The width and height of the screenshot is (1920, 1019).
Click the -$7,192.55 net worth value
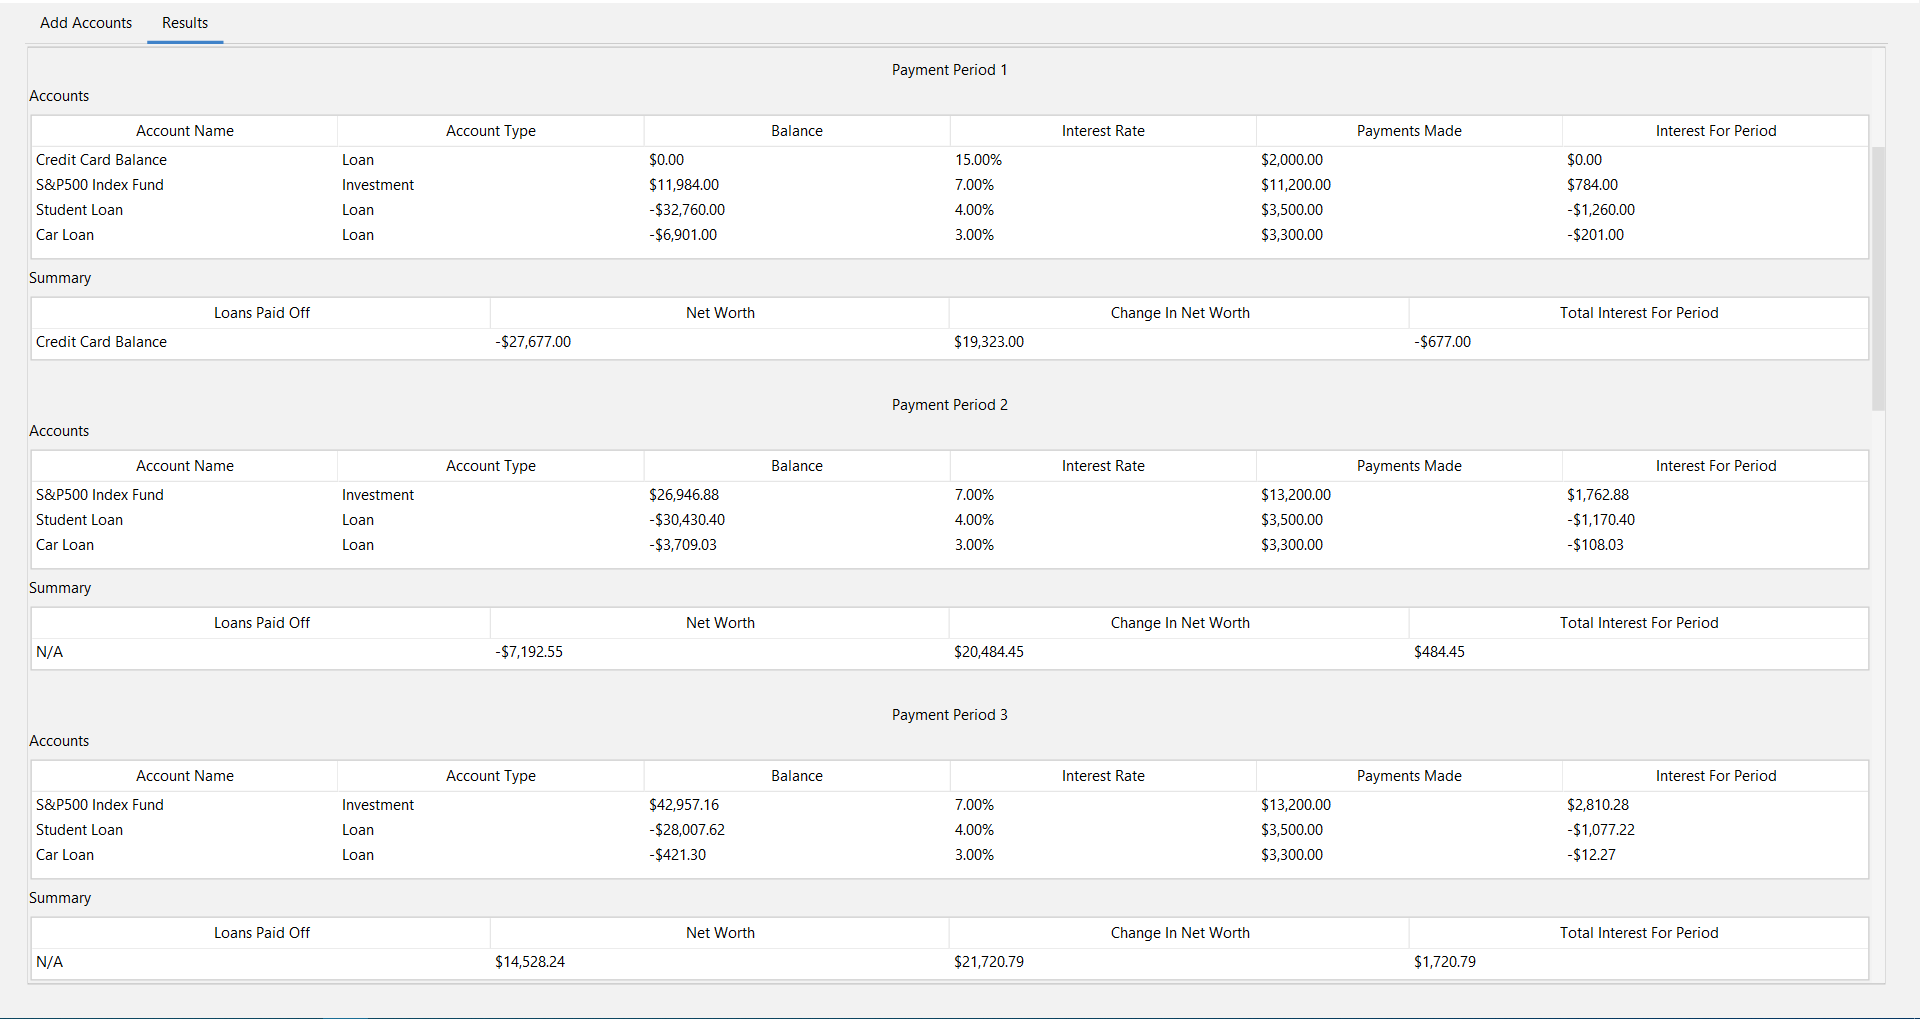[x=529, y=652]
